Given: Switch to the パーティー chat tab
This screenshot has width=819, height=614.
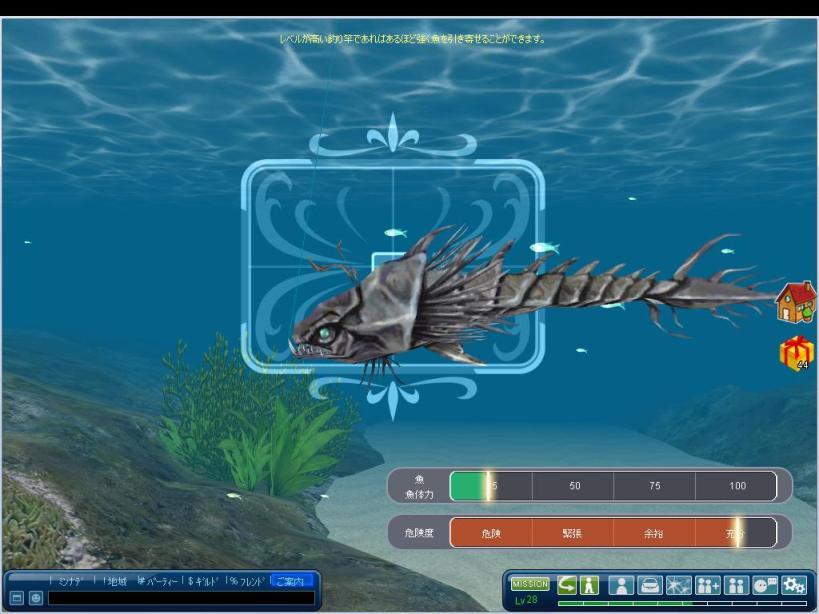Looking at the screenshot, I should [x=159, y=580].
